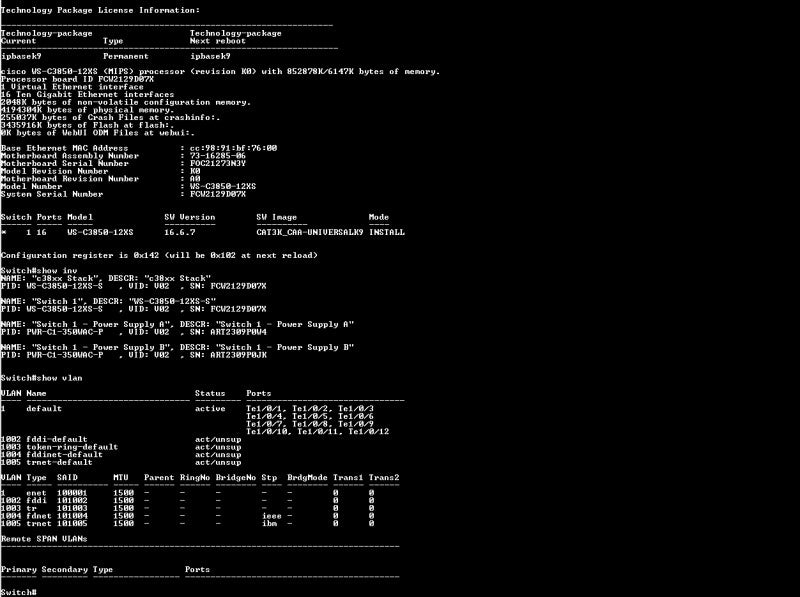Select SAID value '101005'
The image size is (800, 597).
(x=72, y=523)
